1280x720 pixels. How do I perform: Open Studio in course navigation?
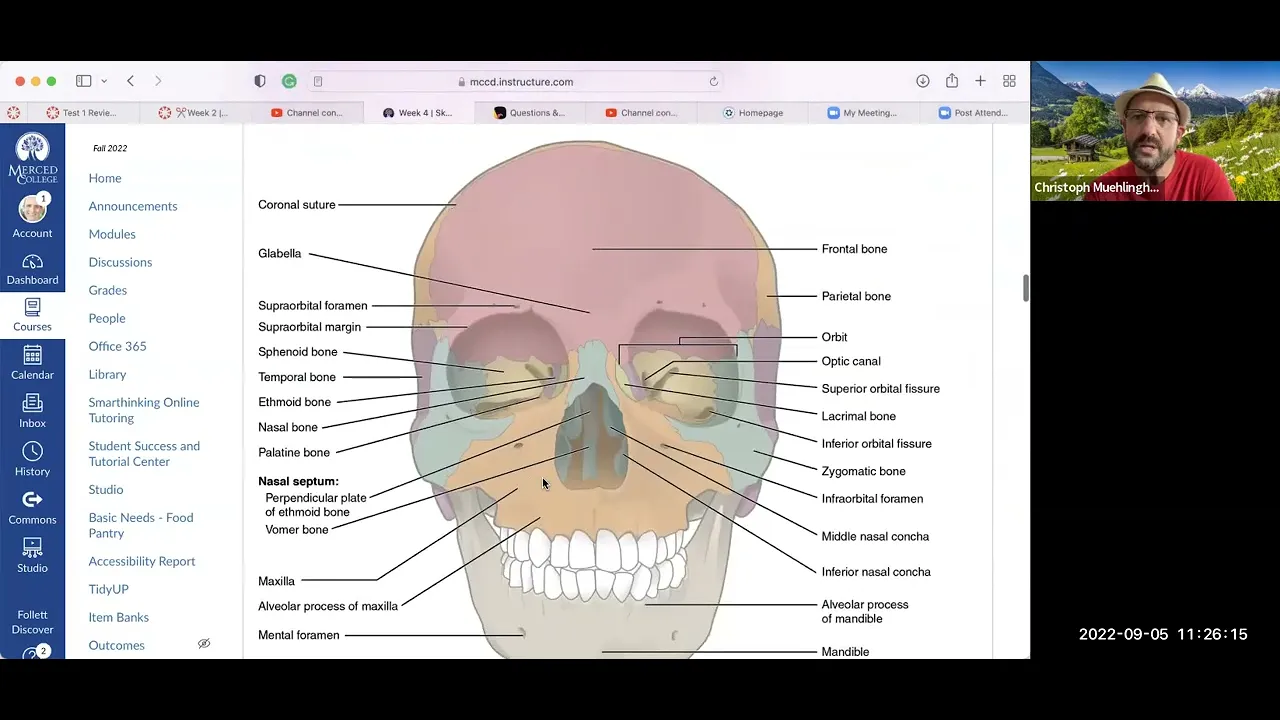(x=106, y=489)
